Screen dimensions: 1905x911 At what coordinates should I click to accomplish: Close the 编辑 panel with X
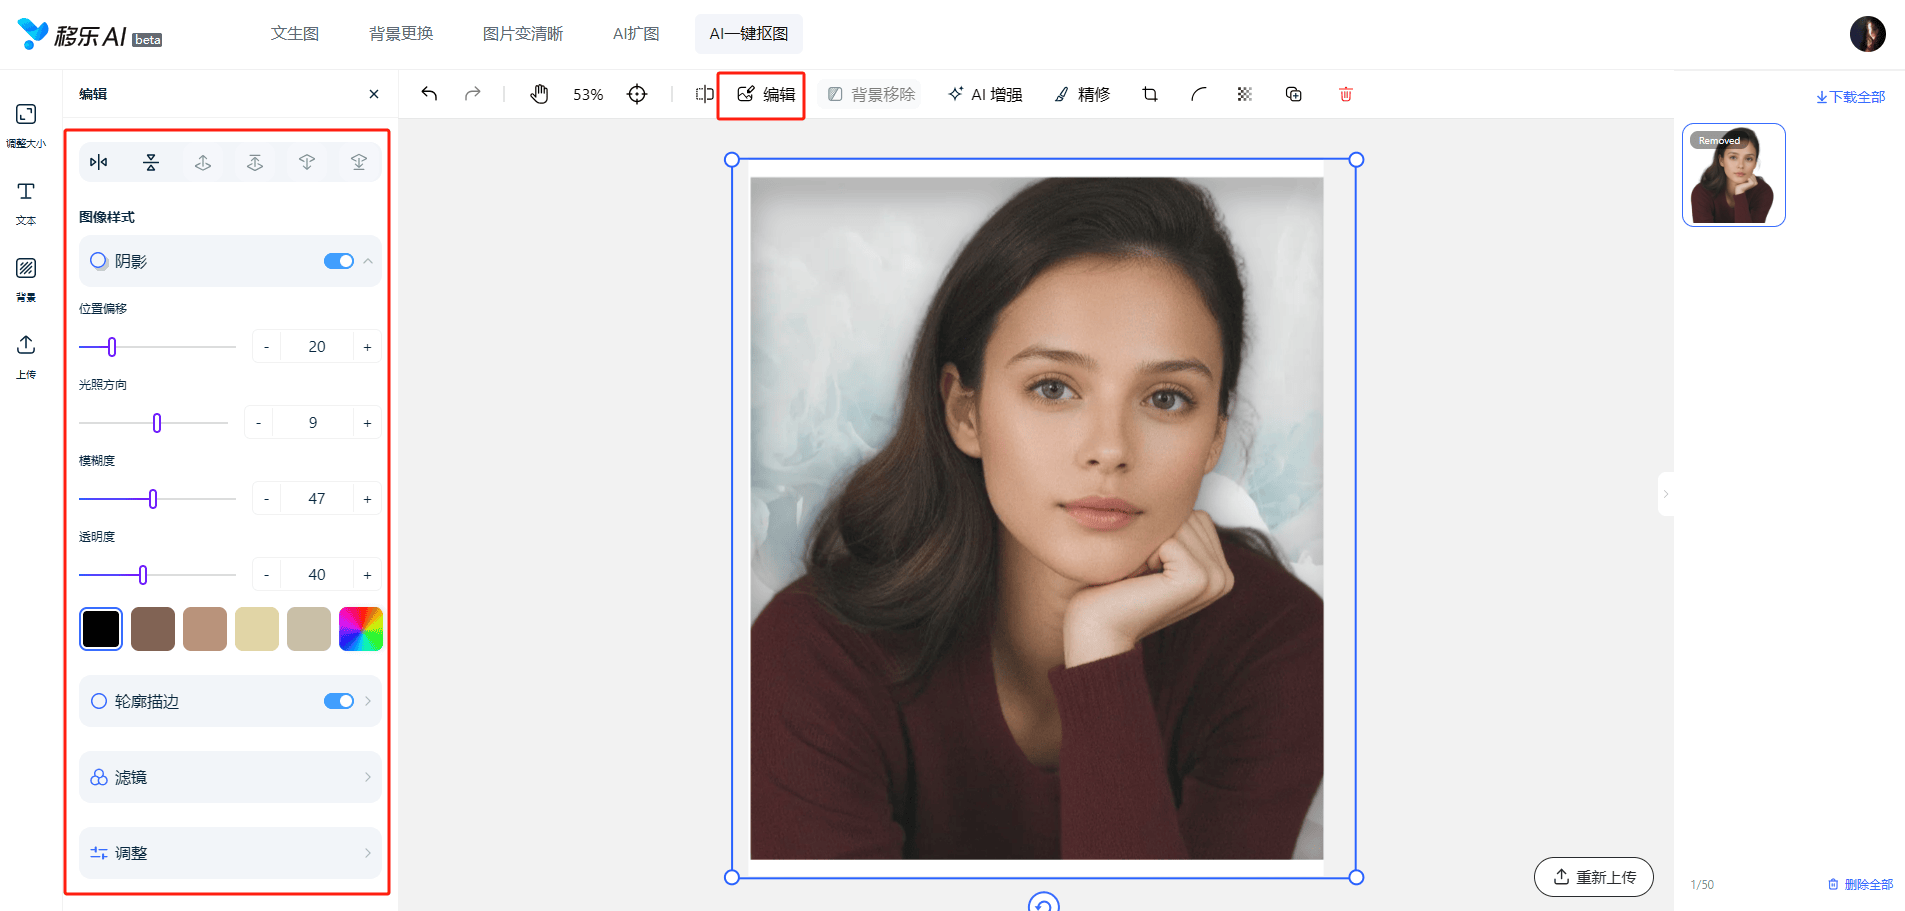[x=374, y=94]
